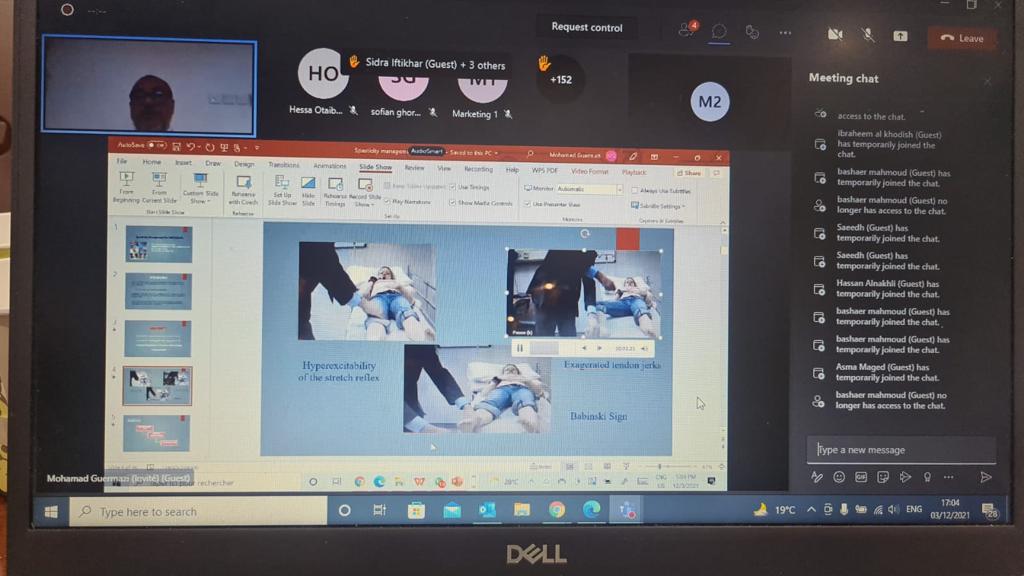The width and height of the screenshot is (1024, 576).
Task: Select the Slide Show ribbon tab
Action: tap(376, 167)
